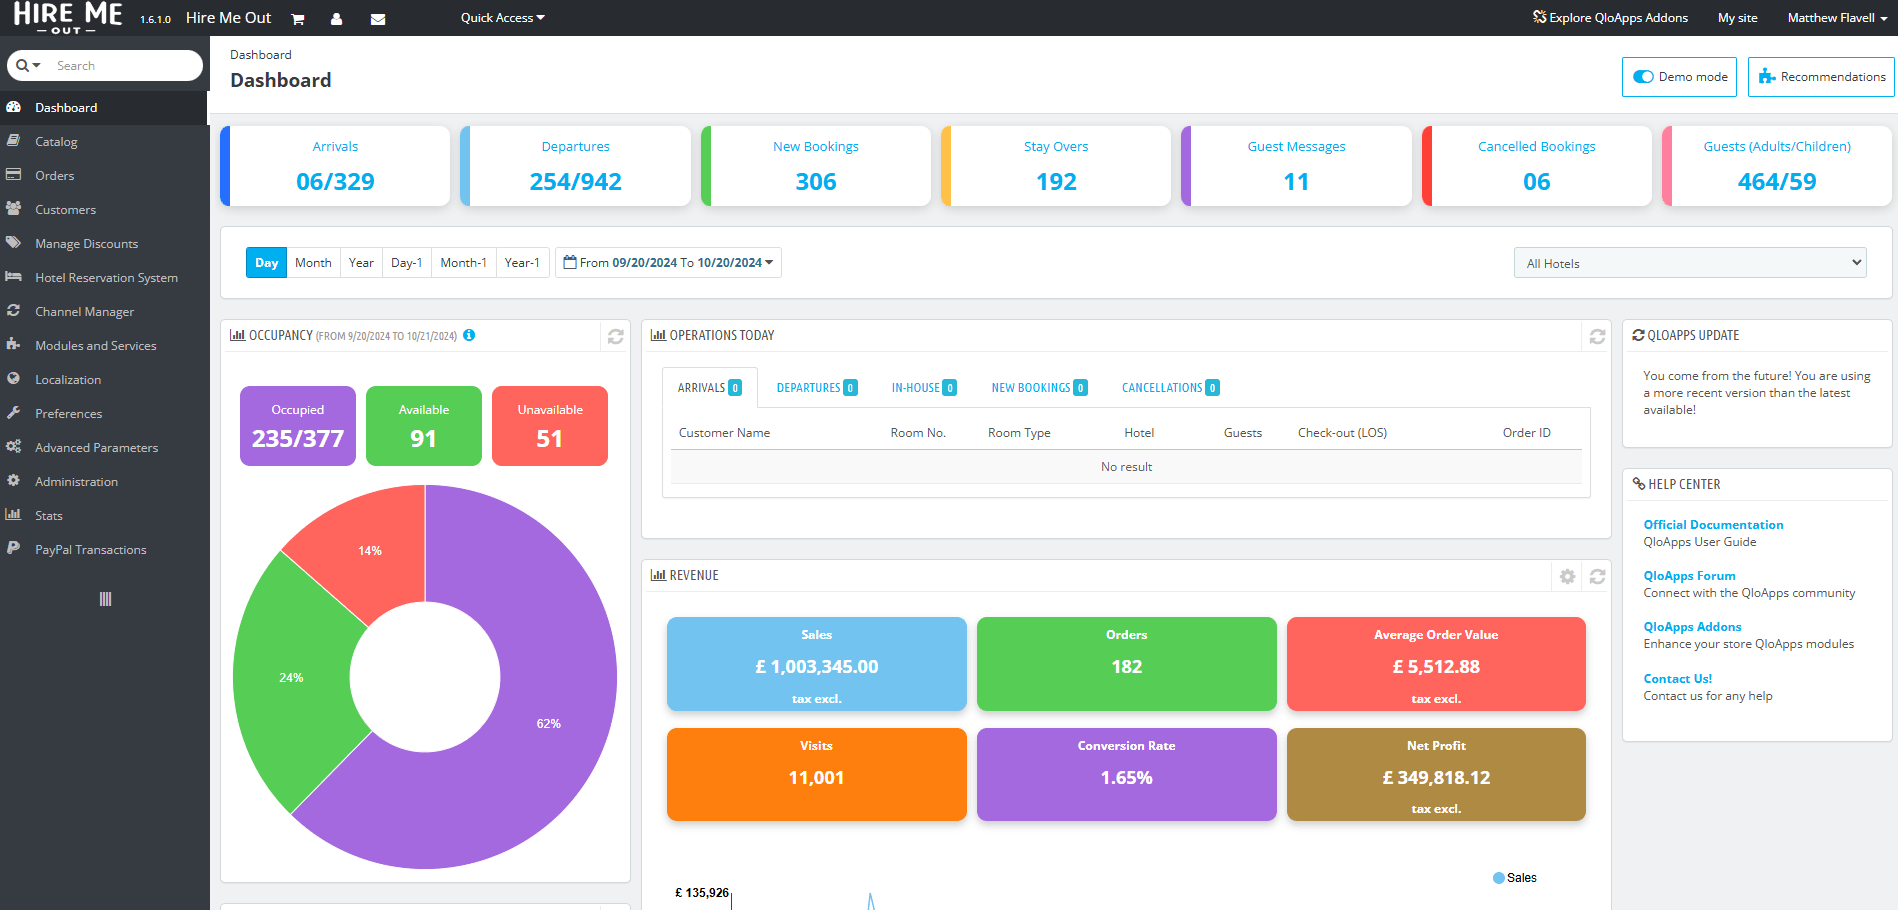Click the envelope messages icon in header
1898x910 pixels.
point(378,18)
